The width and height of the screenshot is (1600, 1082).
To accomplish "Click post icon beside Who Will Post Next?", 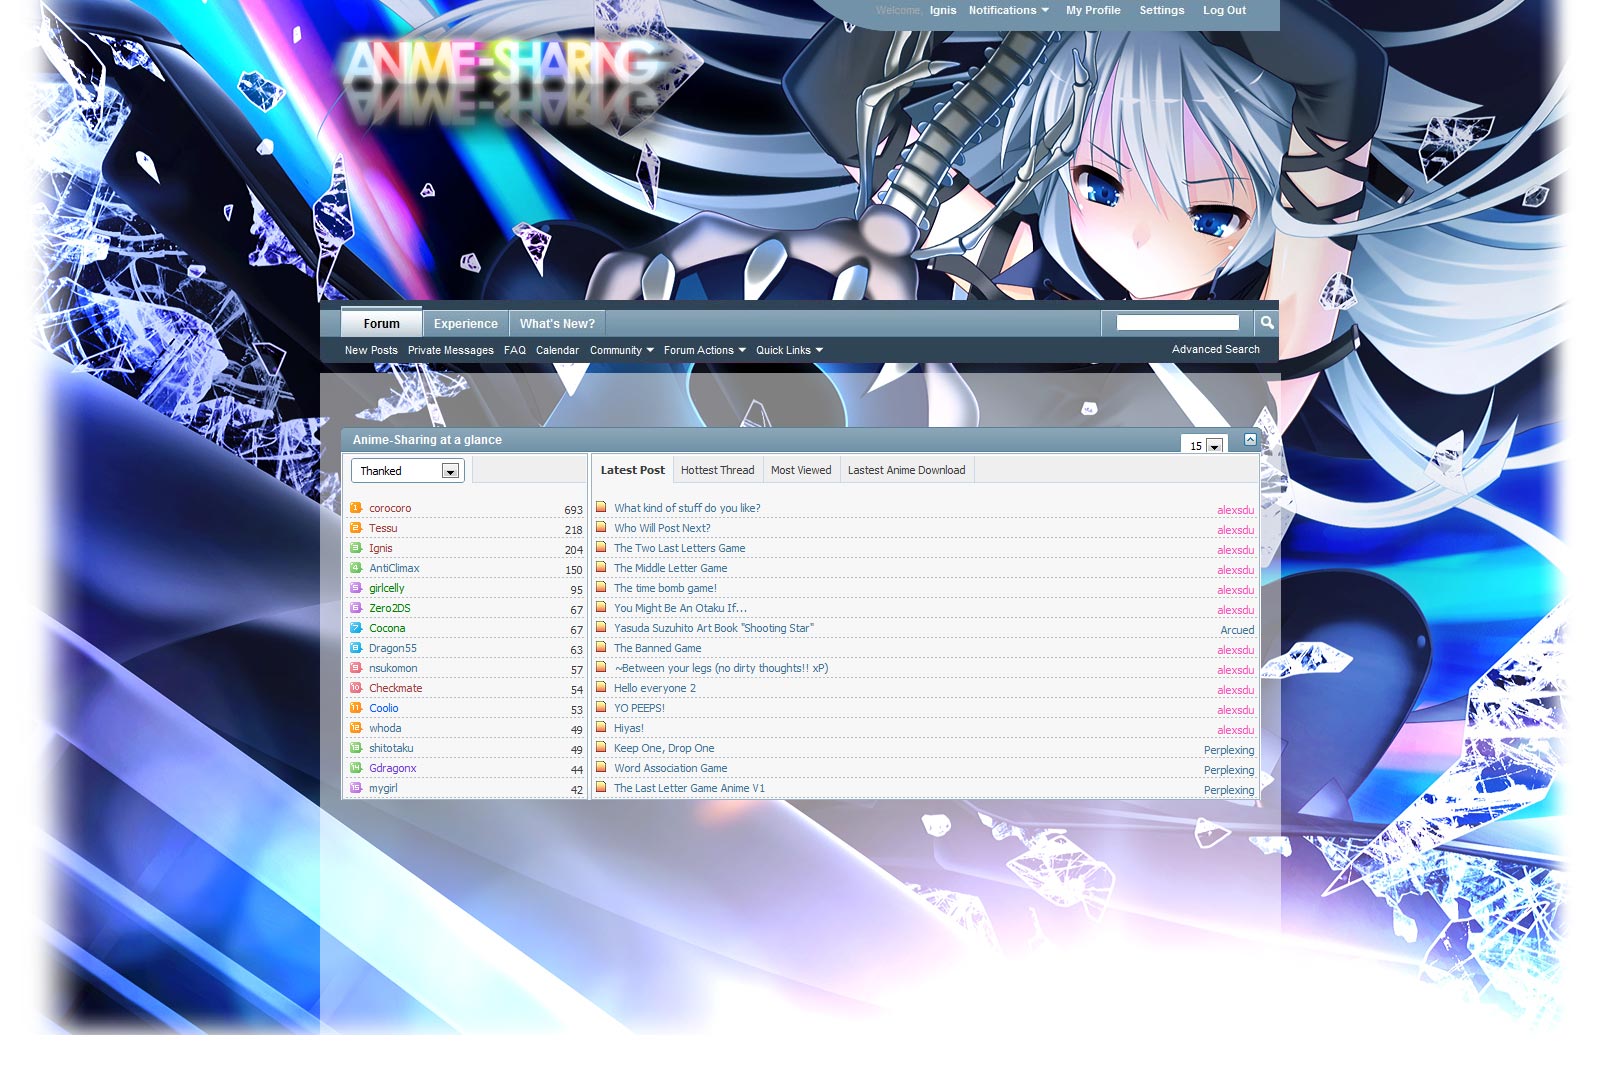I will click(x=601, y=527).
